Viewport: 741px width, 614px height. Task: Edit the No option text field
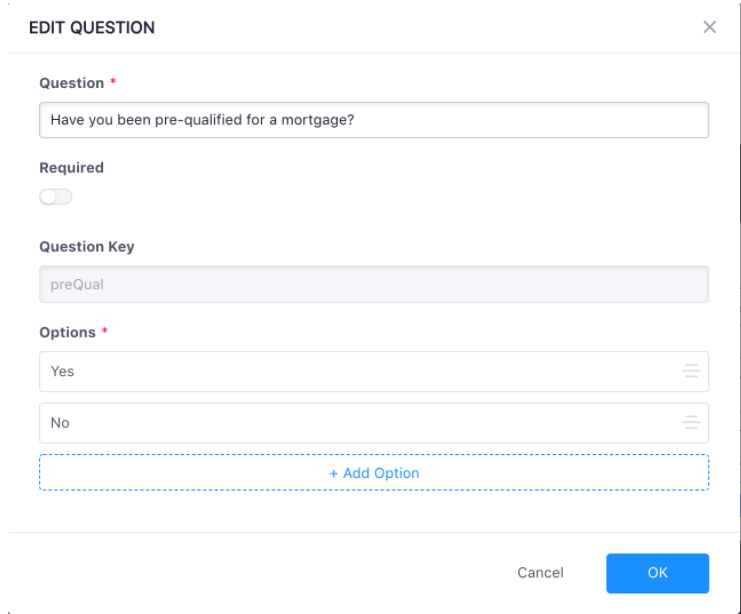coord(374,423)
